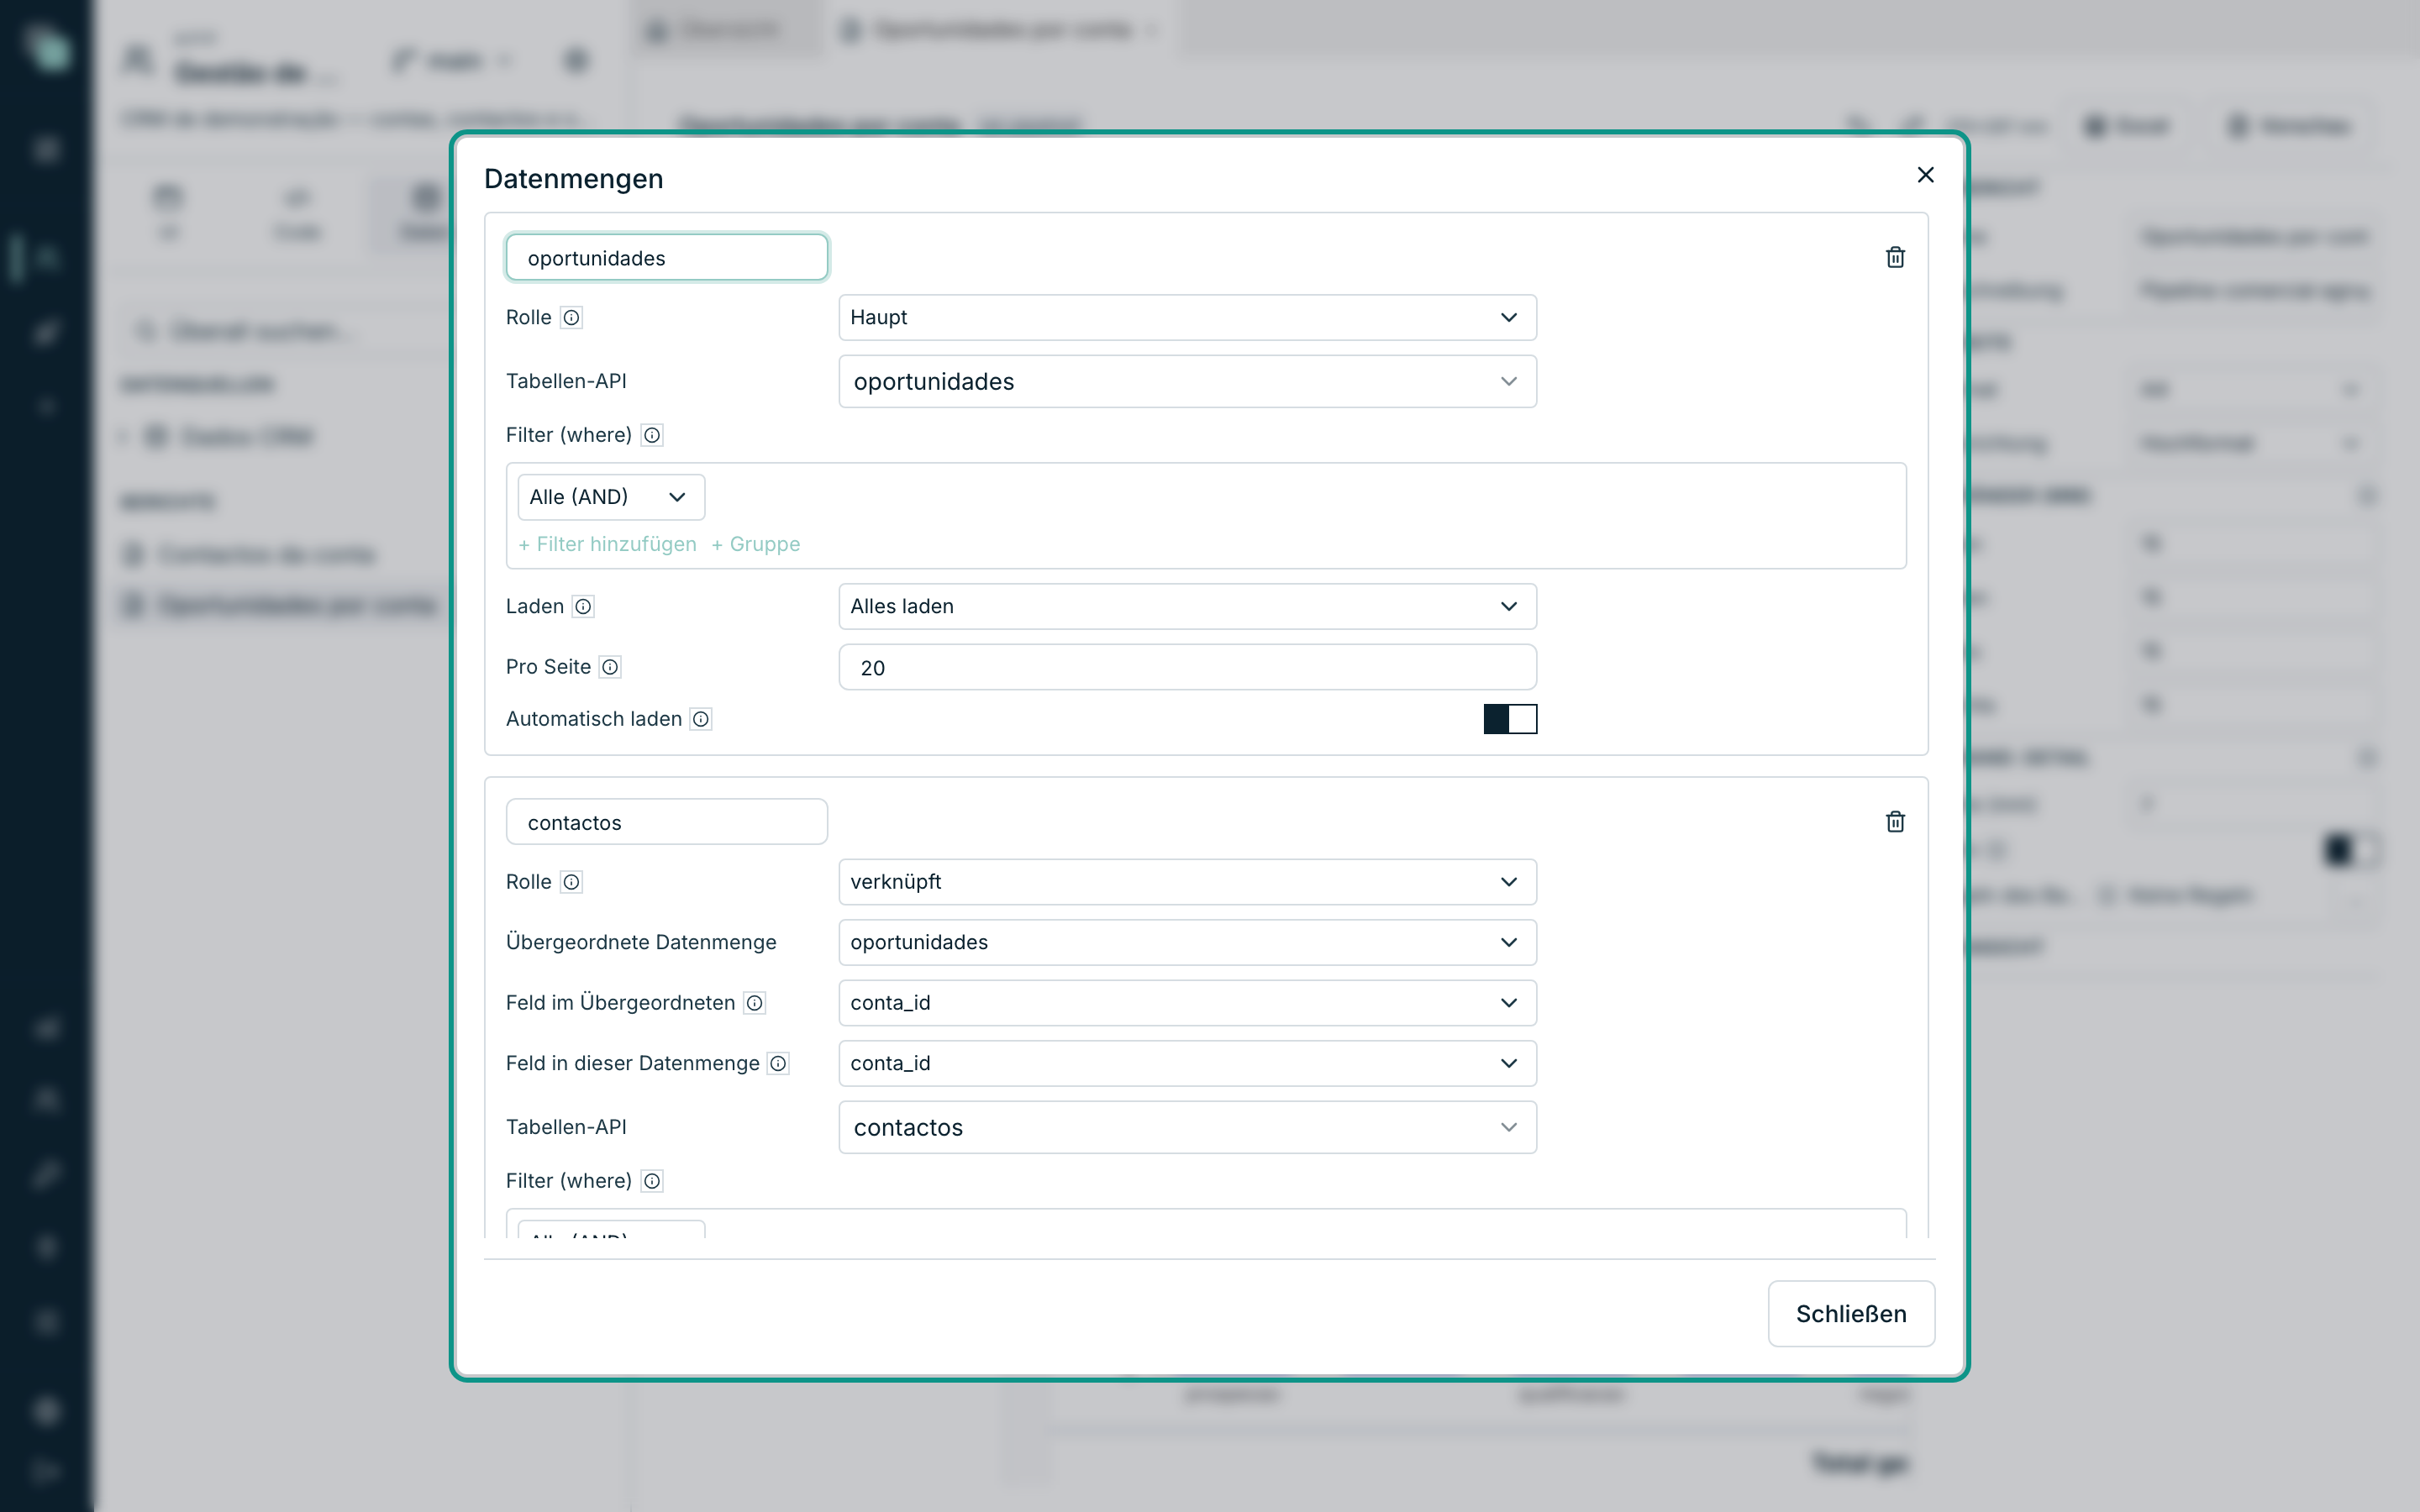Edit the contactos dataset name field
This screenshot has width=2420, height=1512.
(667, 822)
